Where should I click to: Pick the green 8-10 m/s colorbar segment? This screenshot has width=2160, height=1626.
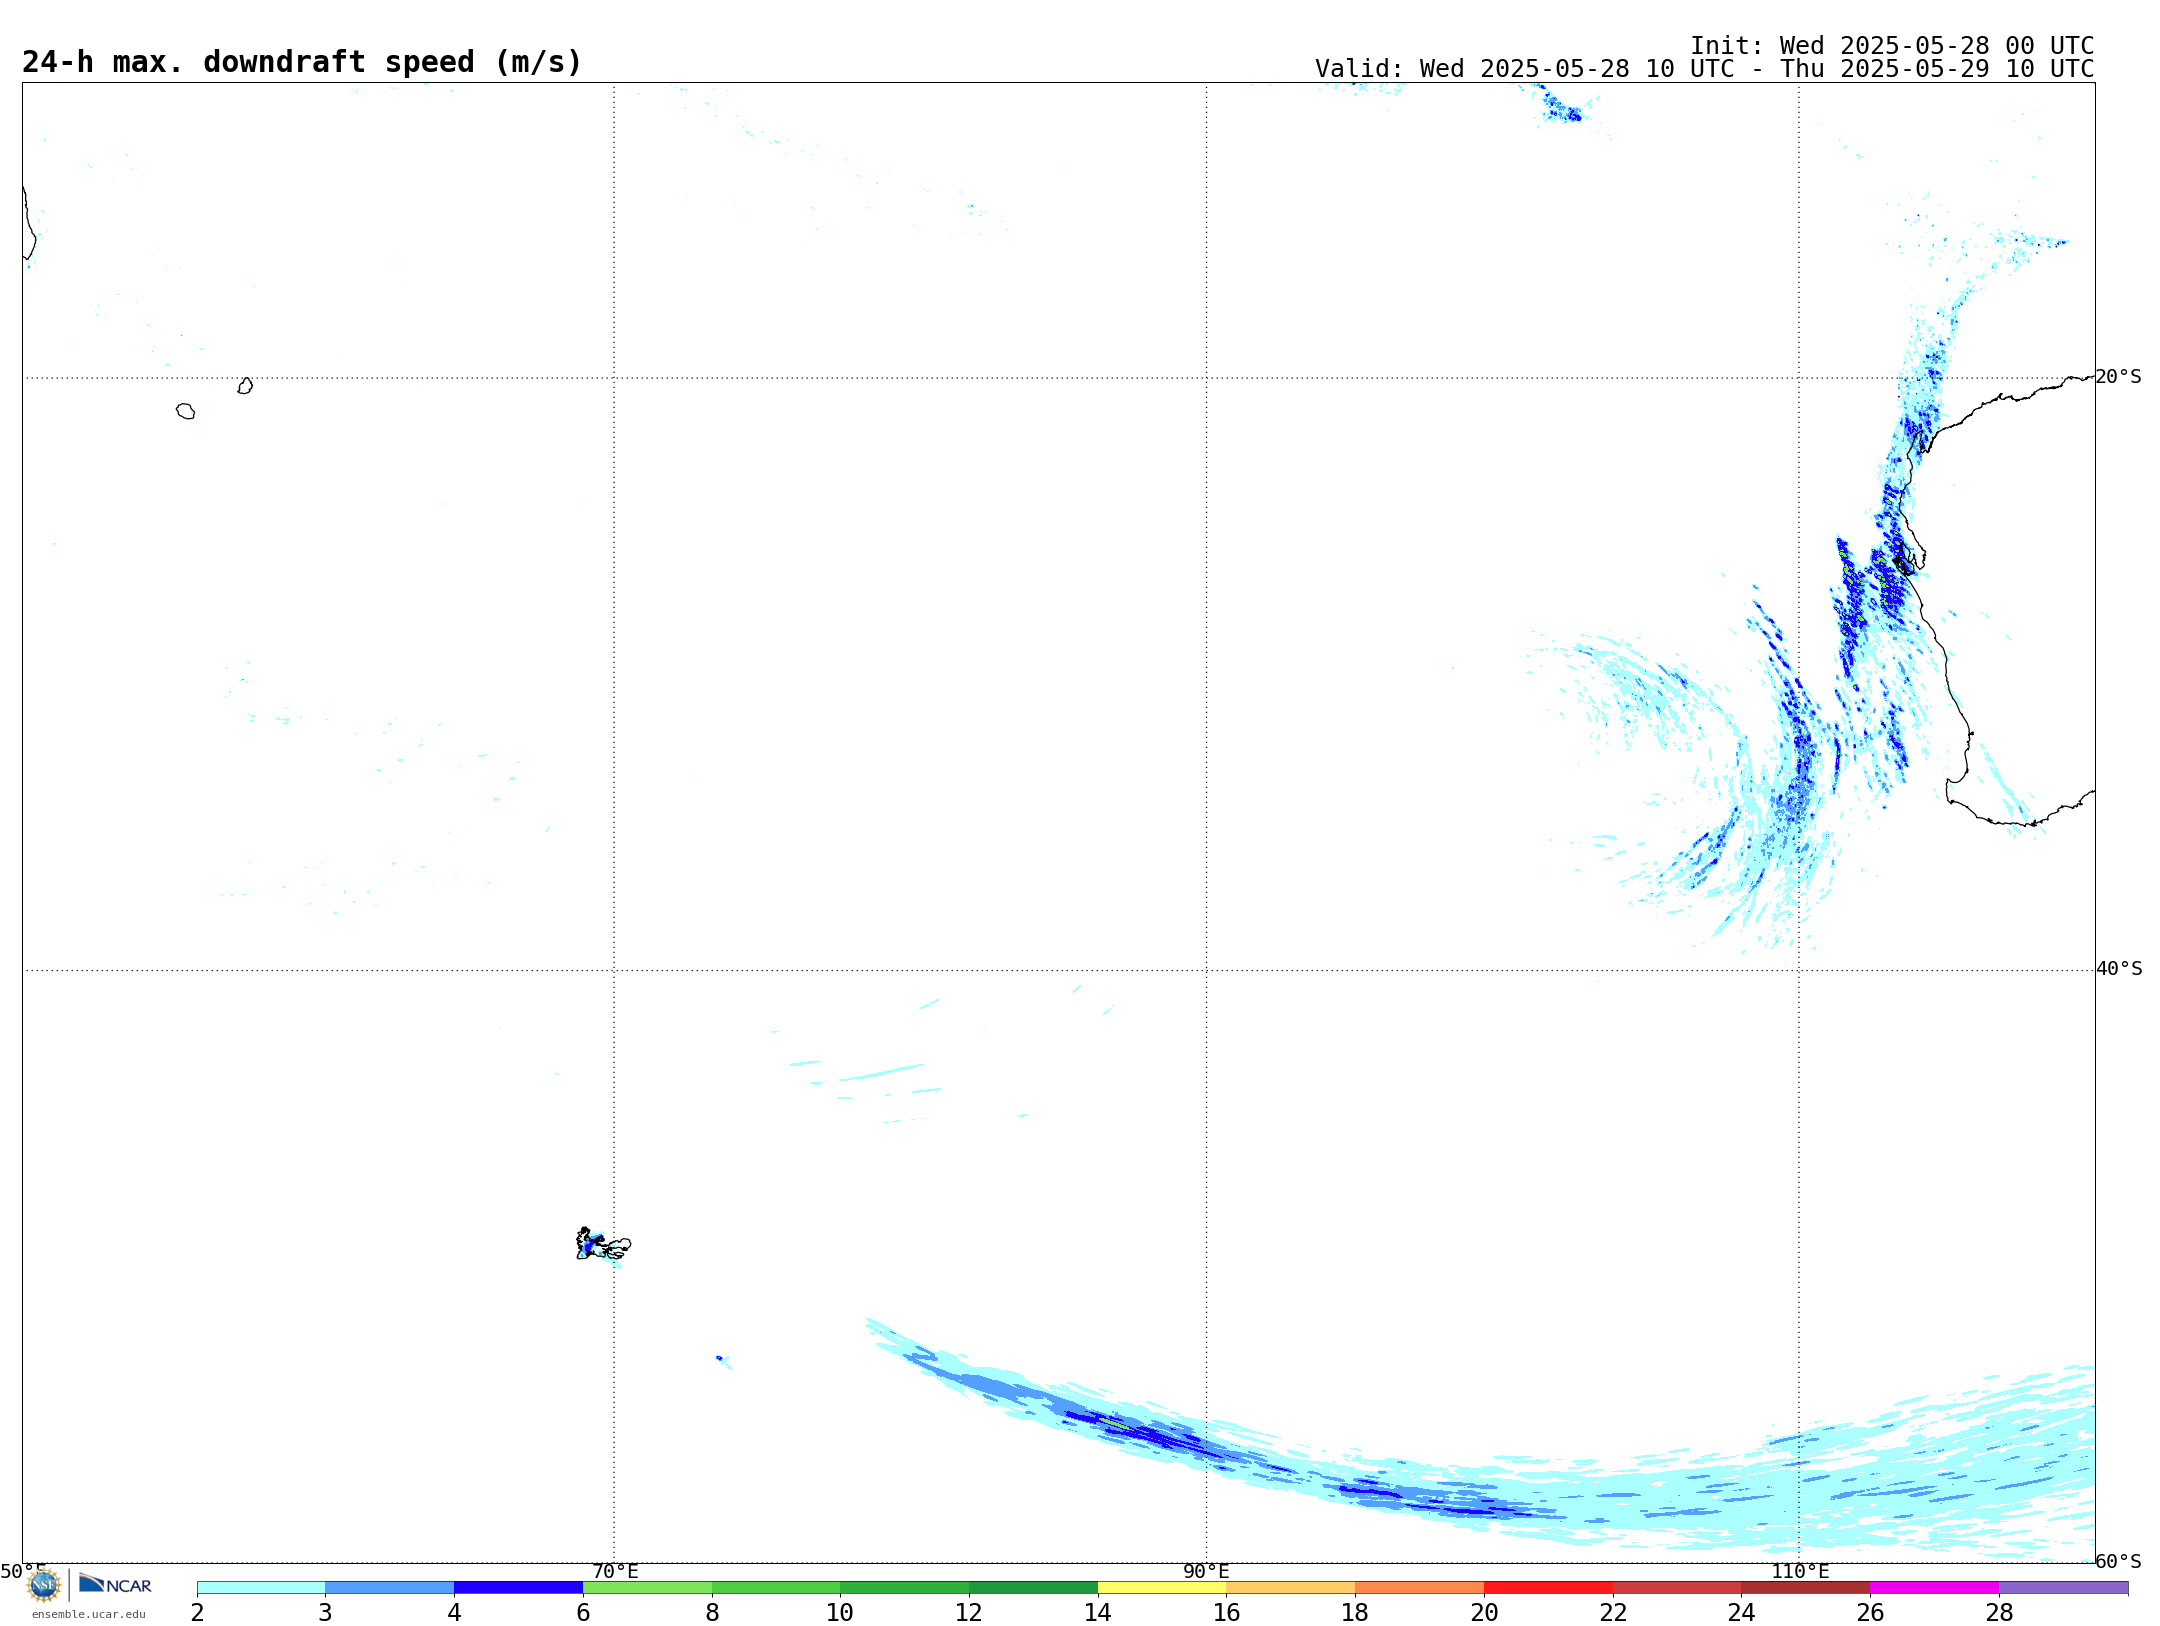click(x=776, y=1588)
